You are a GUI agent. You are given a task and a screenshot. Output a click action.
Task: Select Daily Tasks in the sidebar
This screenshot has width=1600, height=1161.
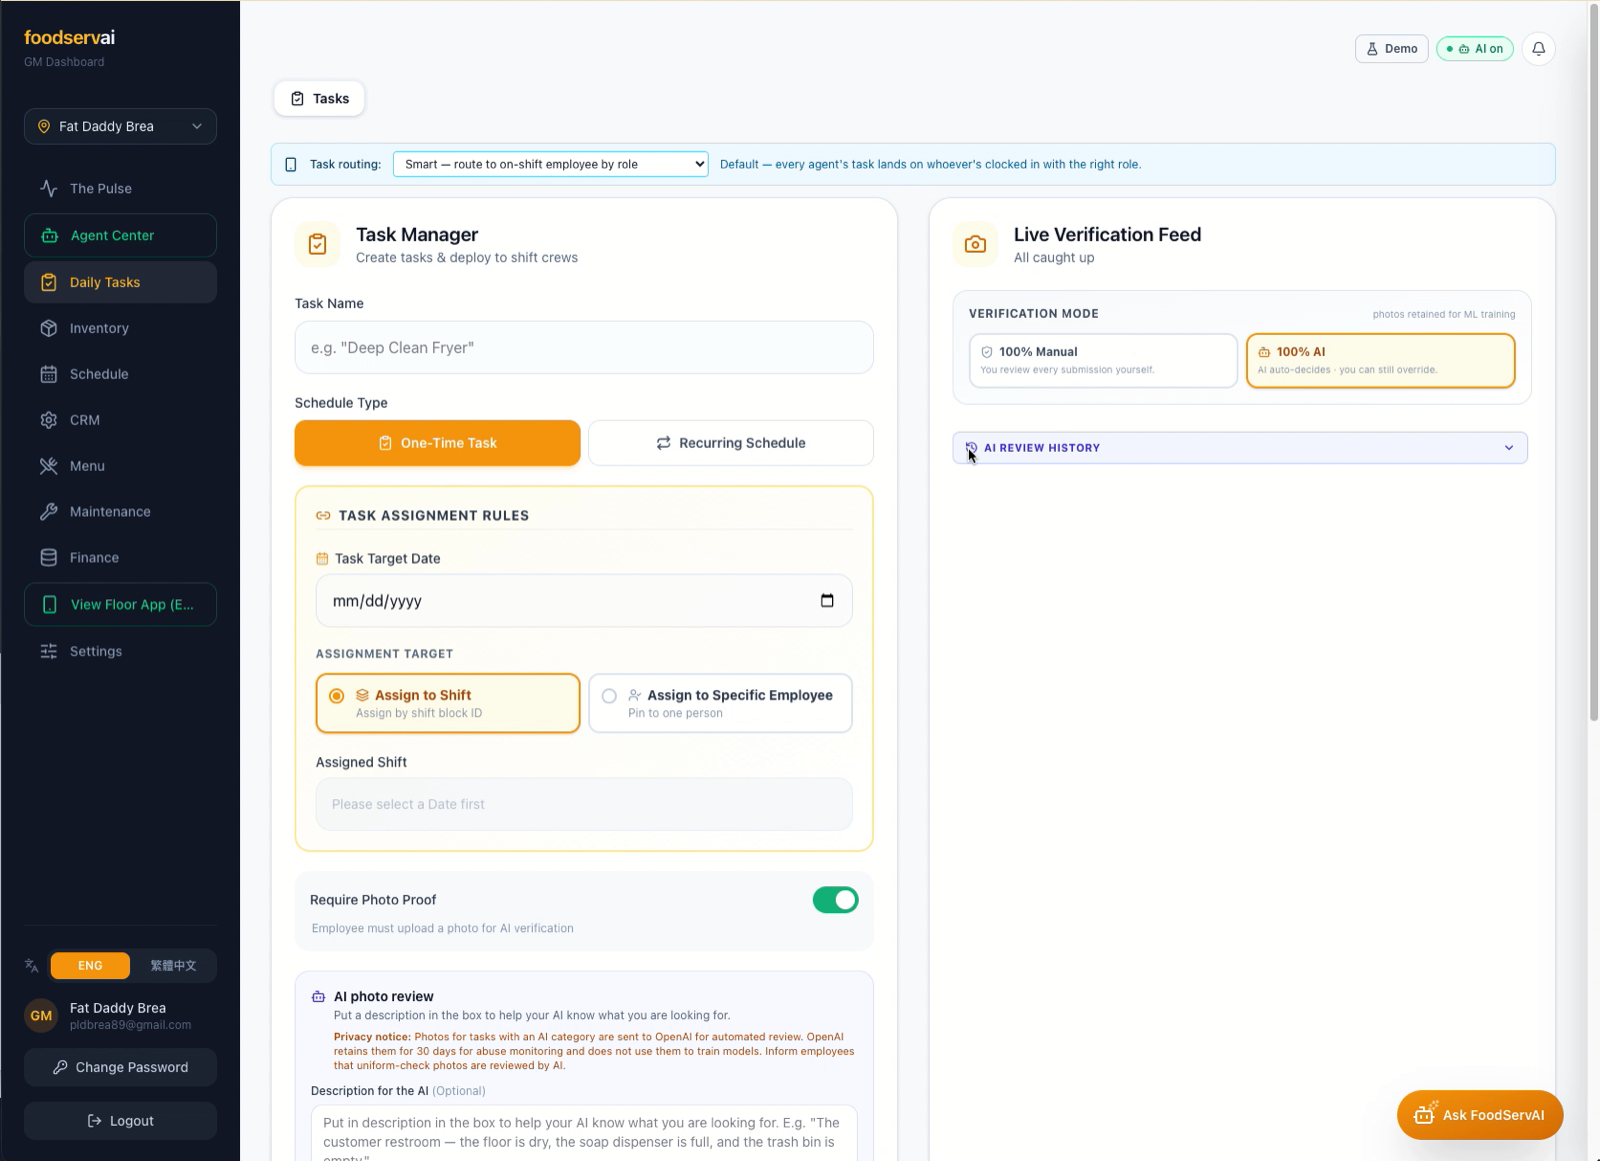pyautogui.click(x=120, y=282)
